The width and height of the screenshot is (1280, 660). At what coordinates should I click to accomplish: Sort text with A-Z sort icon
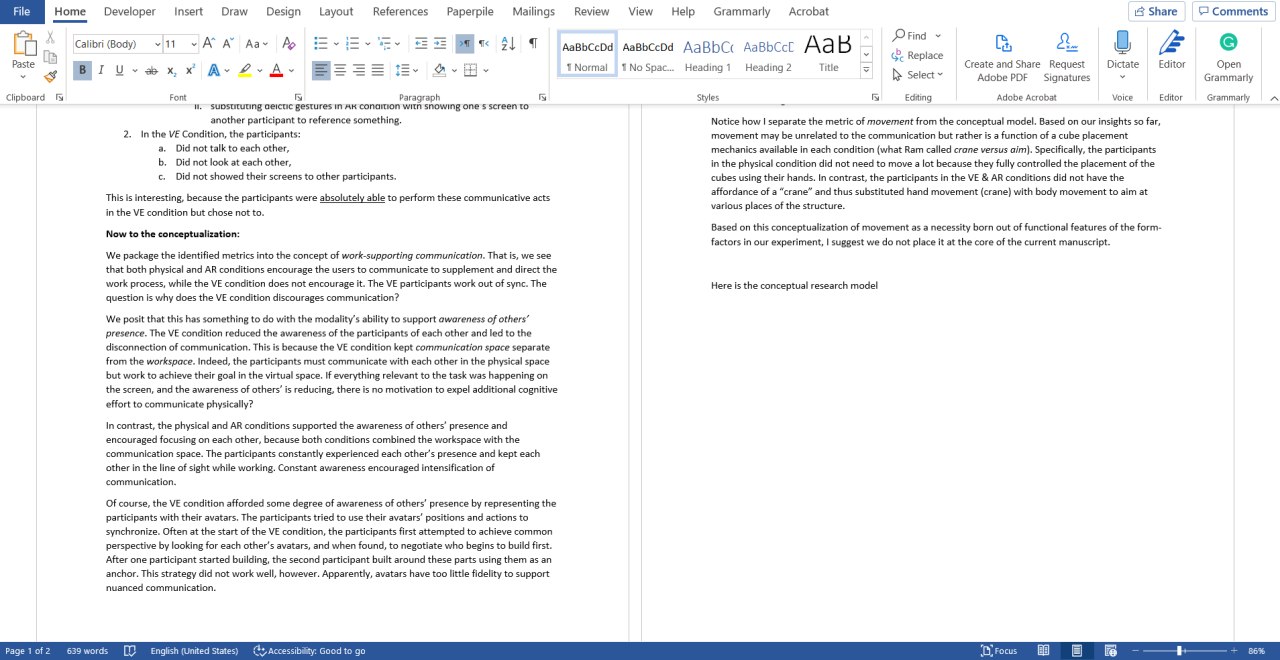pos(508,44)
